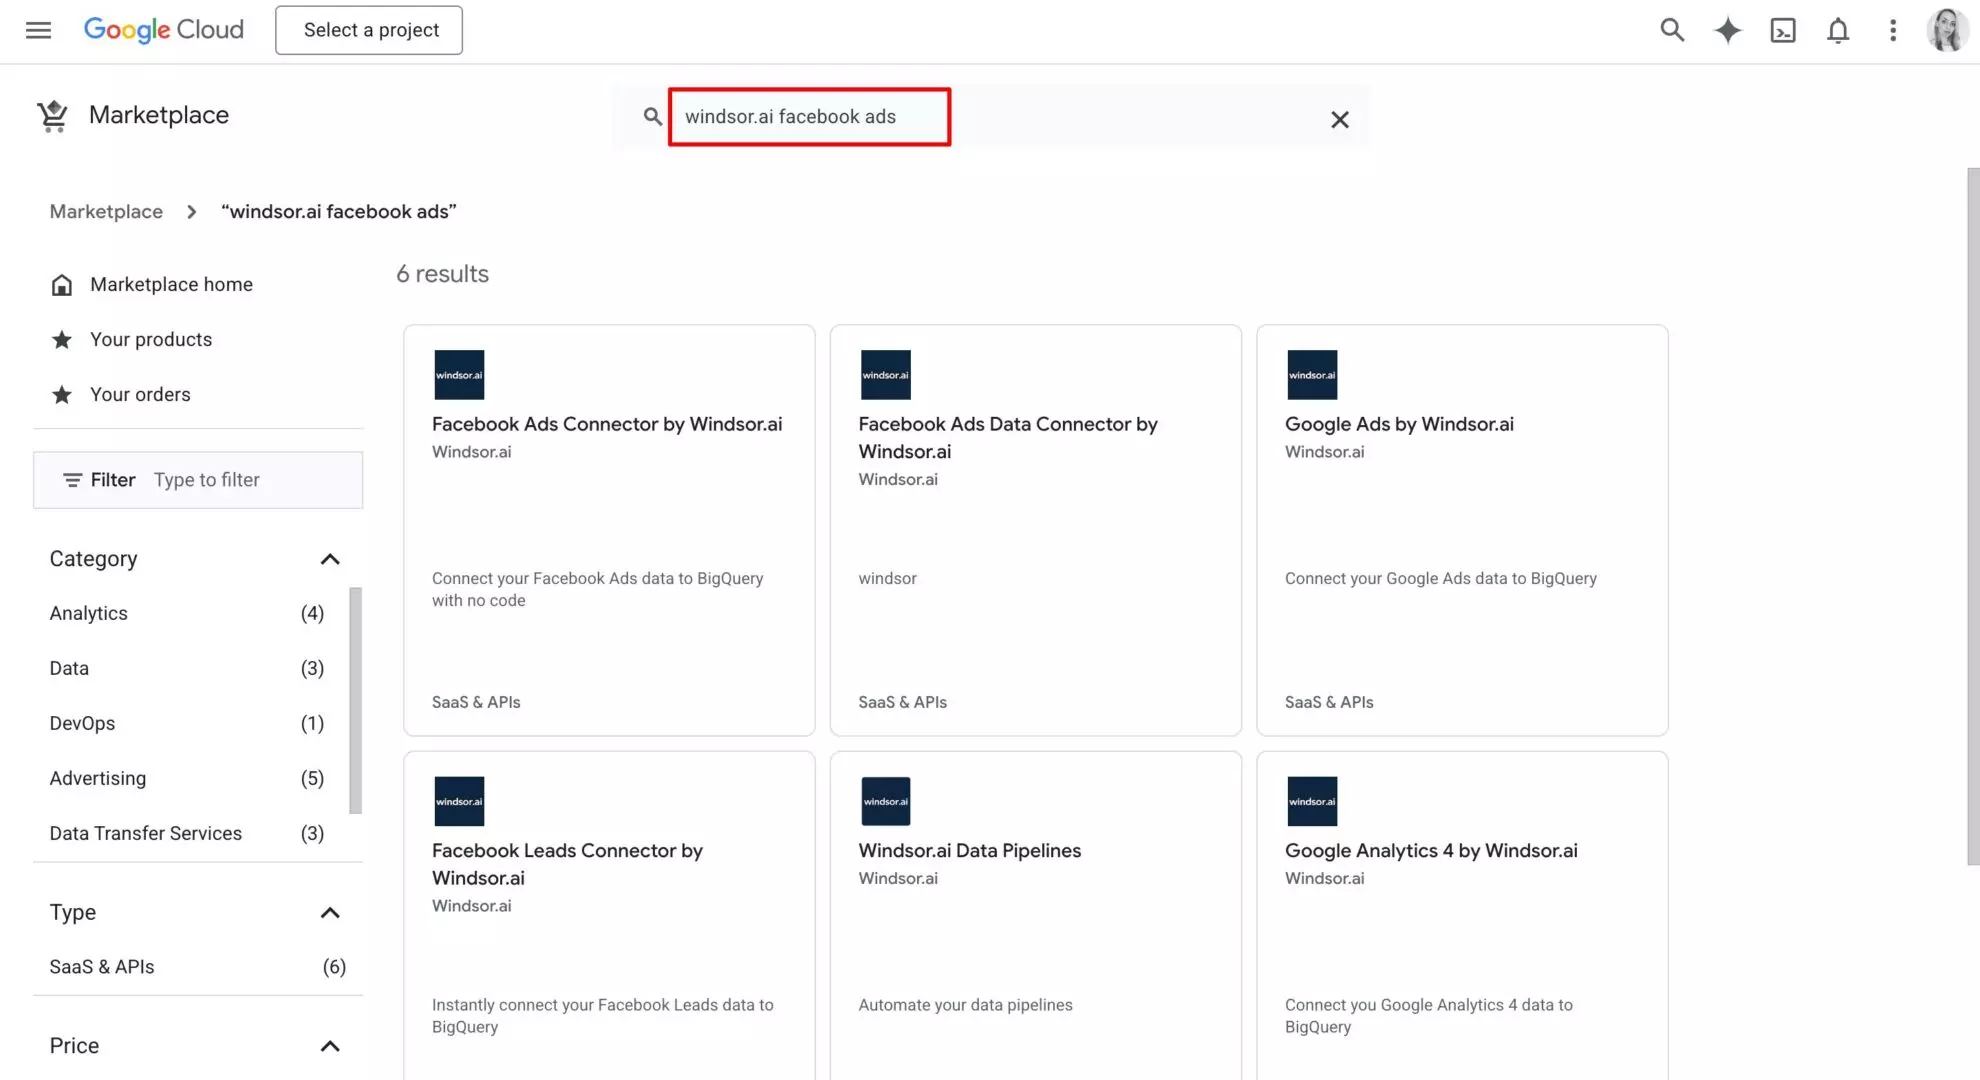This screenshot has height=1080, width=1980.
Task: Open notifications bell
Action: pyautogui.click(x=1838, y=30)
